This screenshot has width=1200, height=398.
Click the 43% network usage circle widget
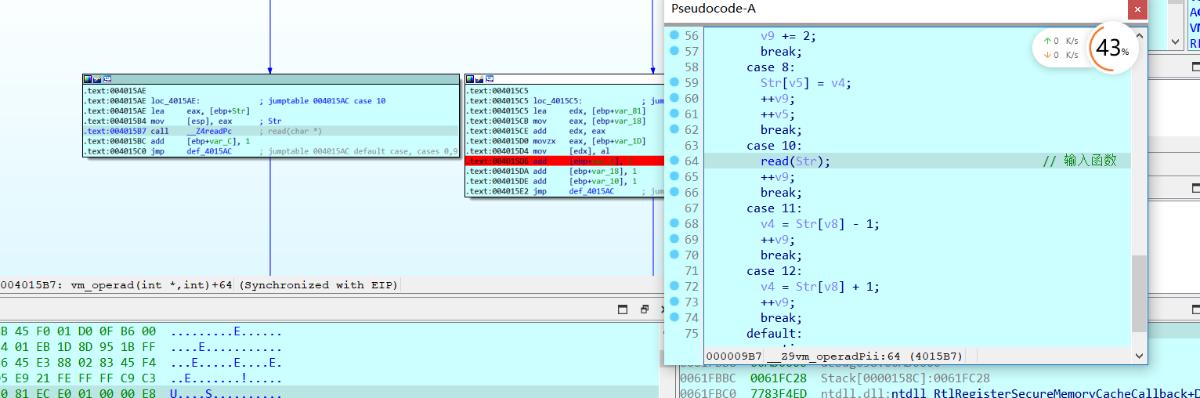[1113, 47]
